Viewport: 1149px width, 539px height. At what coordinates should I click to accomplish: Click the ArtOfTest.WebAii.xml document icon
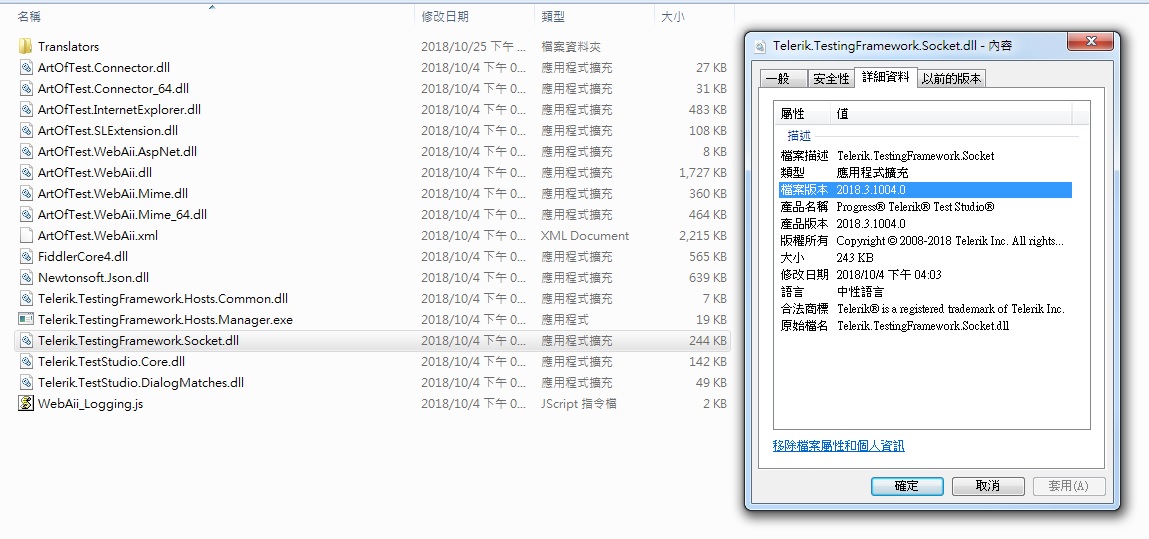point(26,236)
